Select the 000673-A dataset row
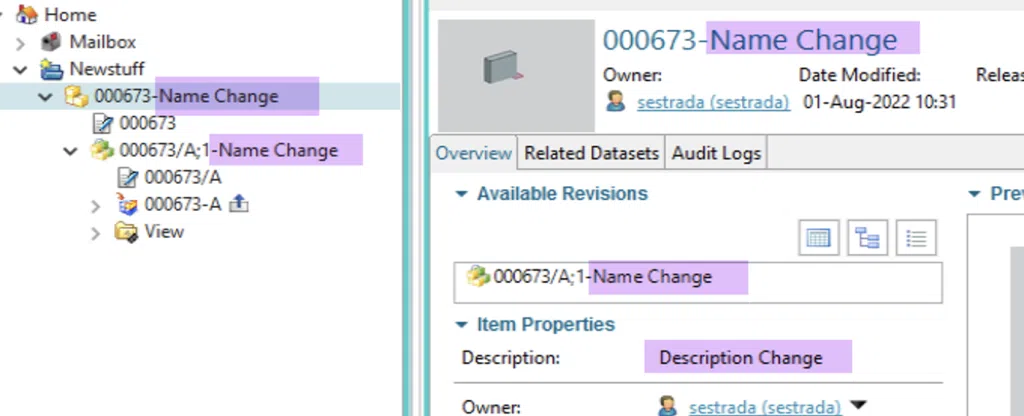The height and width of the screenshot is (416, 1024). [x=183, y=204]
